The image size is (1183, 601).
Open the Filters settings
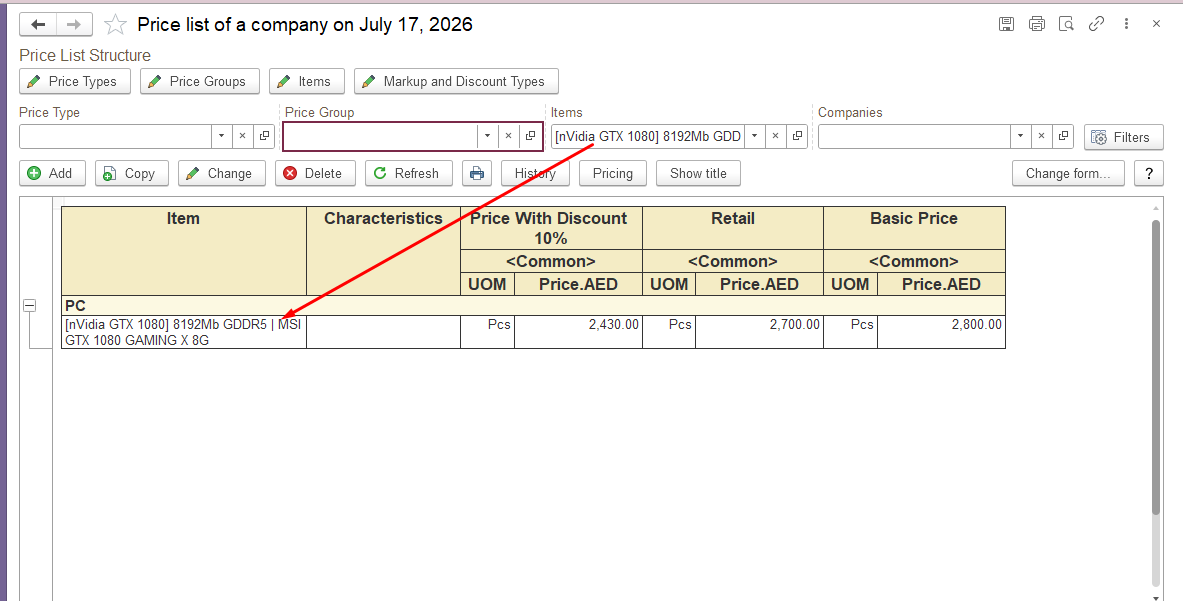pyautogui.click(x=1123, y=137)
